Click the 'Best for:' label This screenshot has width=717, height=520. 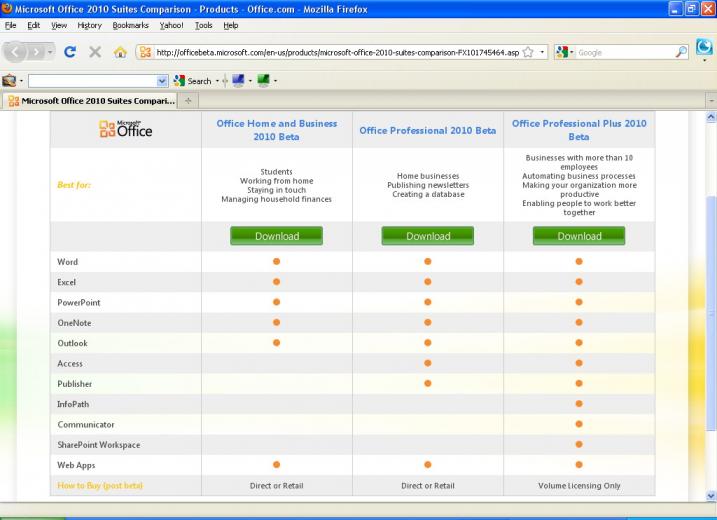74,185
